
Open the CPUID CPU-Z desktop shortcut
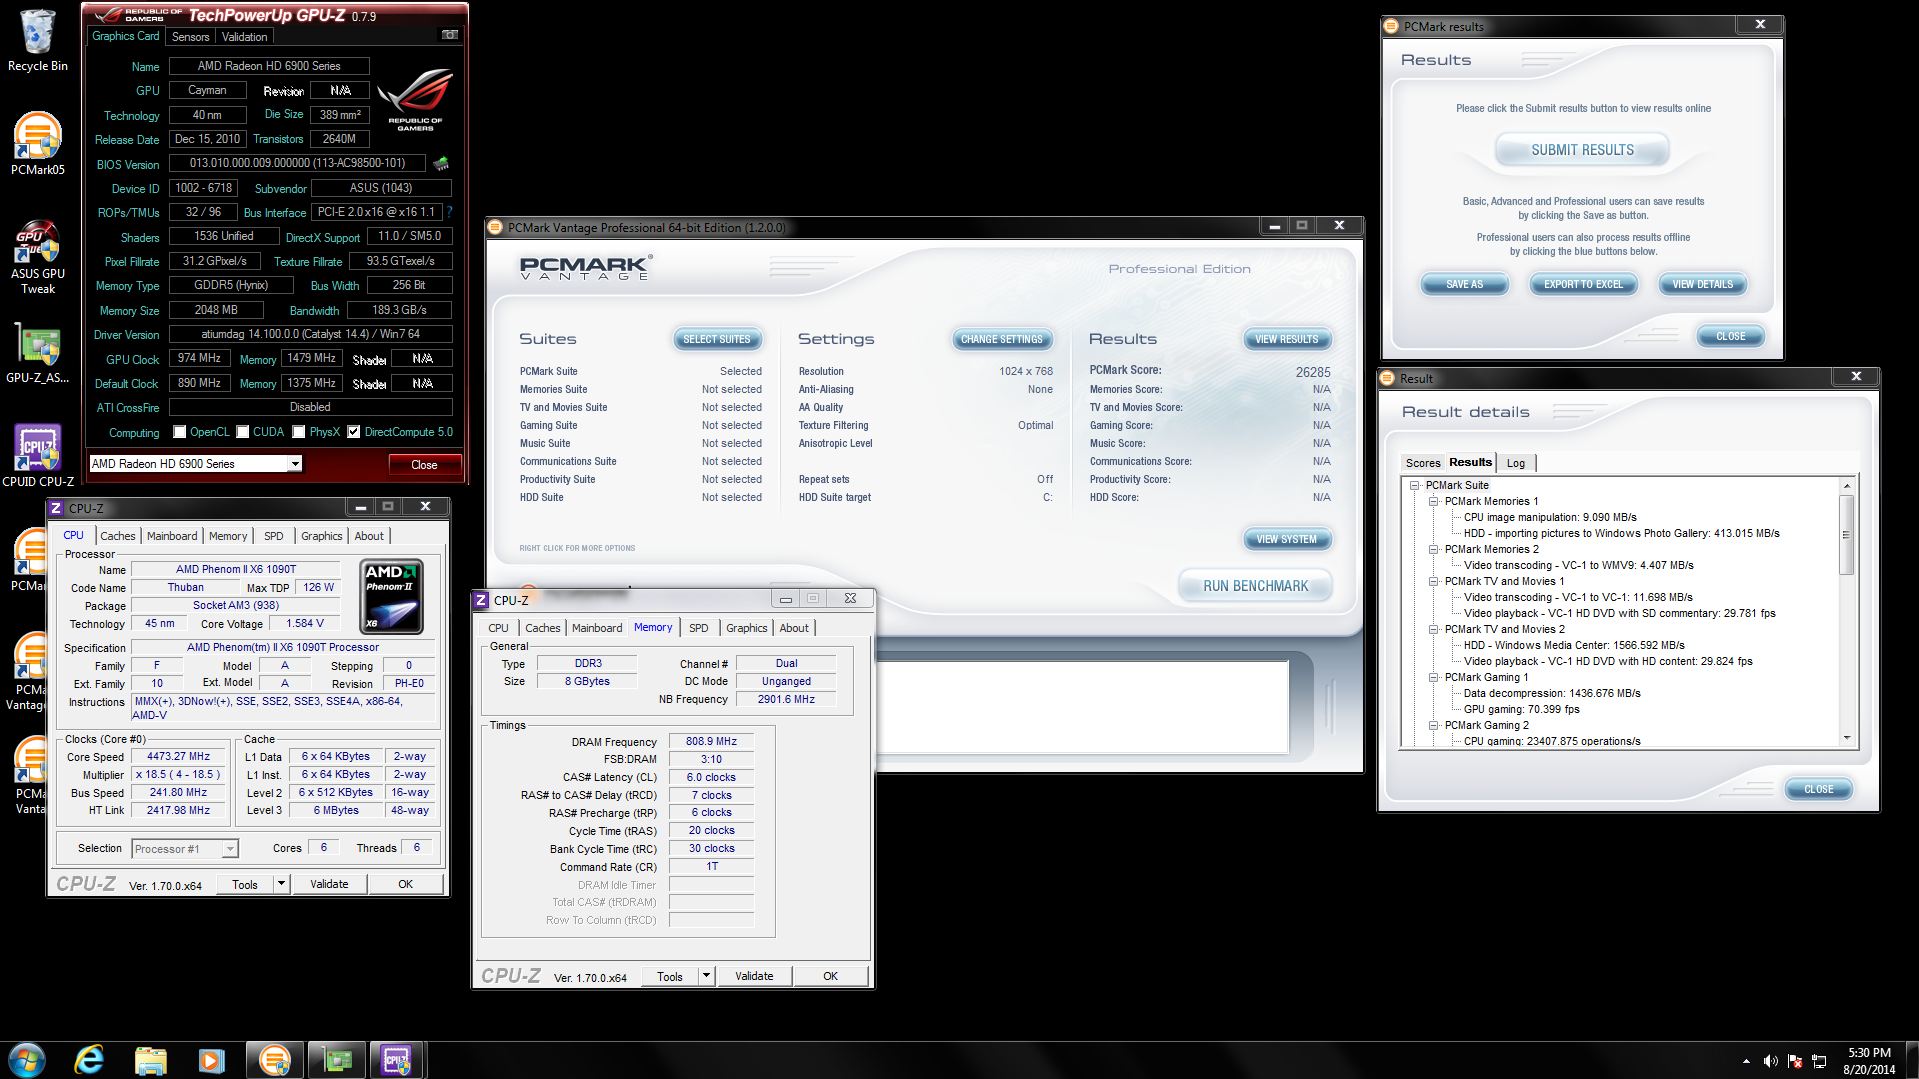click(37, 455)
